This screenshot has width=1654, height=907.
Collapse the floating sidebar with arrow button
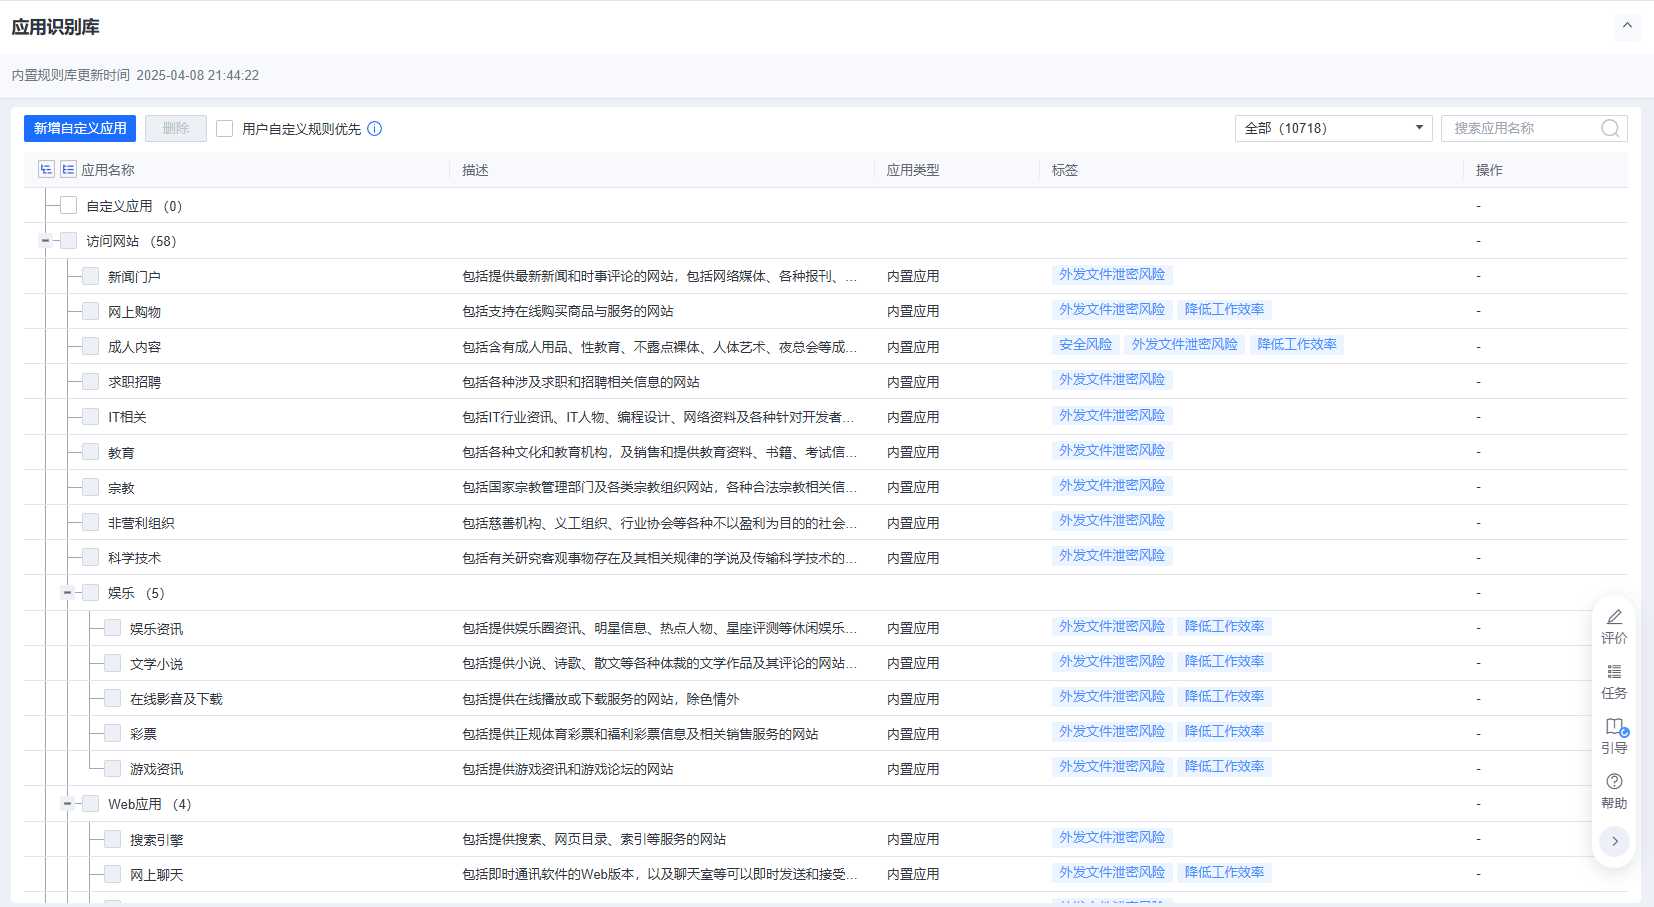tap(1614, 841)
